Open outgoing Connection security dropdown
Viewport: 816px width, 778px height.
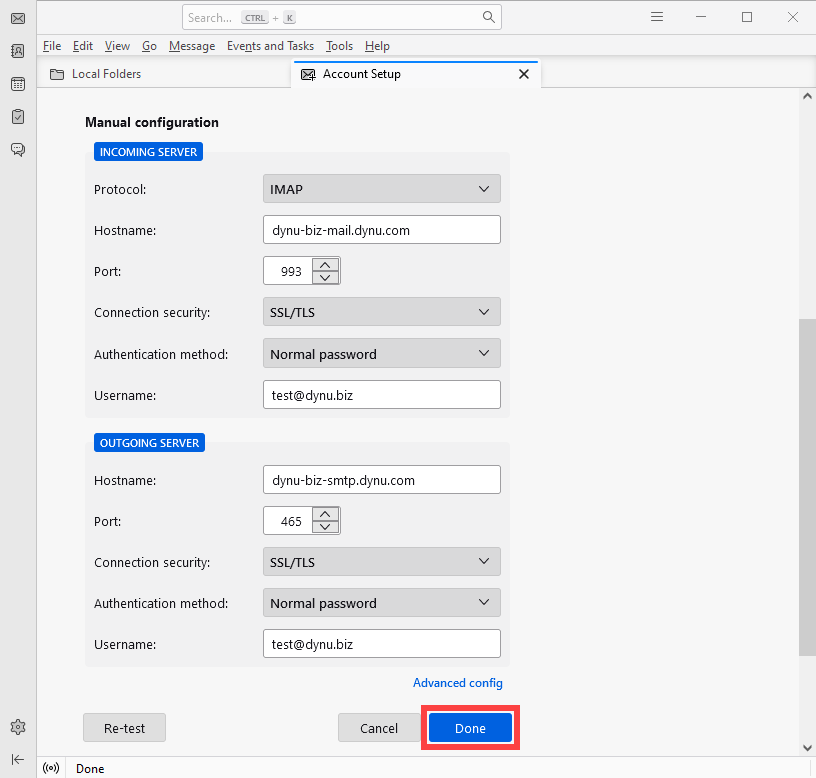[x=382, y=562]
